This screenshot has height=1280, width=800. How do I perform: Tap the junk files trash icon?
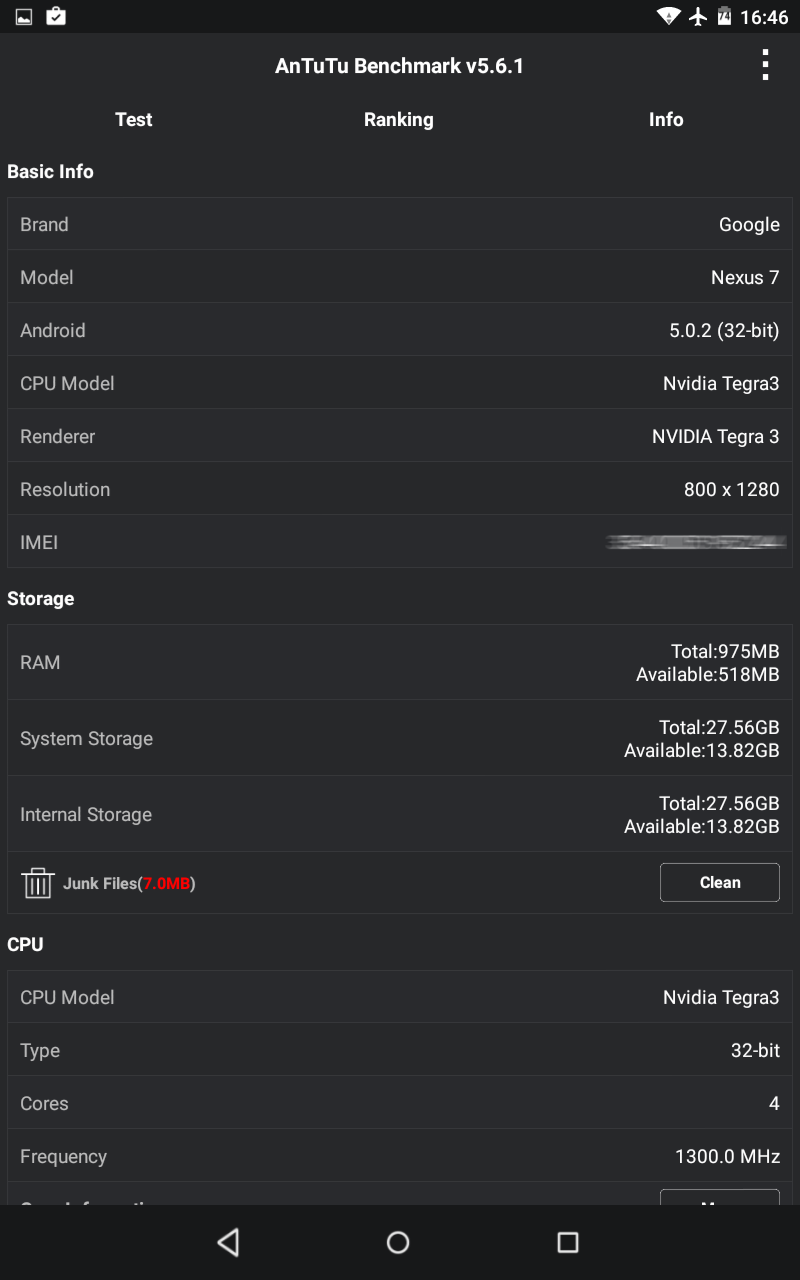coord(38,883)
